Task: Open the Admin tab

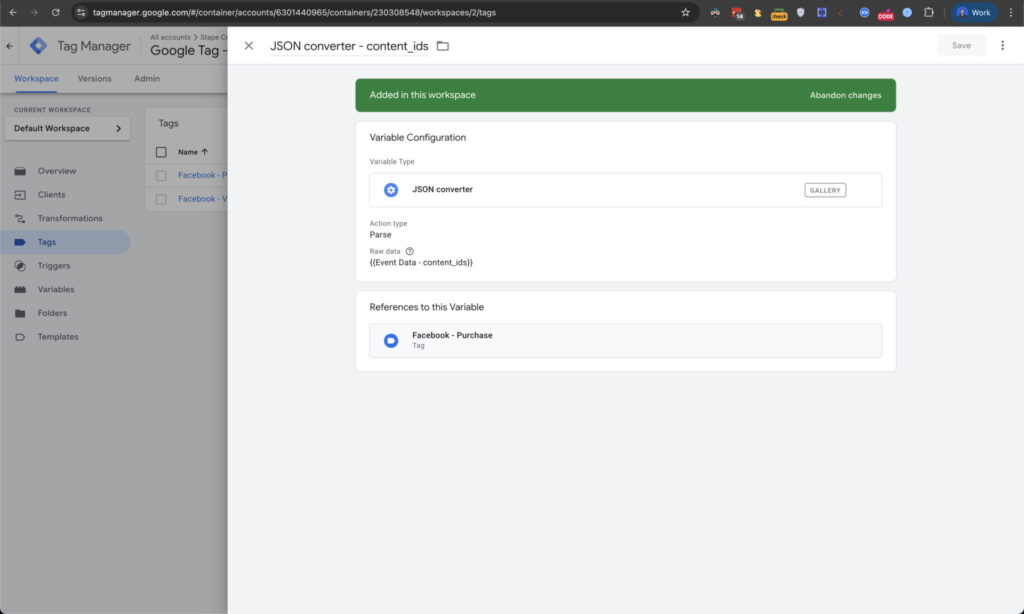Action: click(147, 79)
